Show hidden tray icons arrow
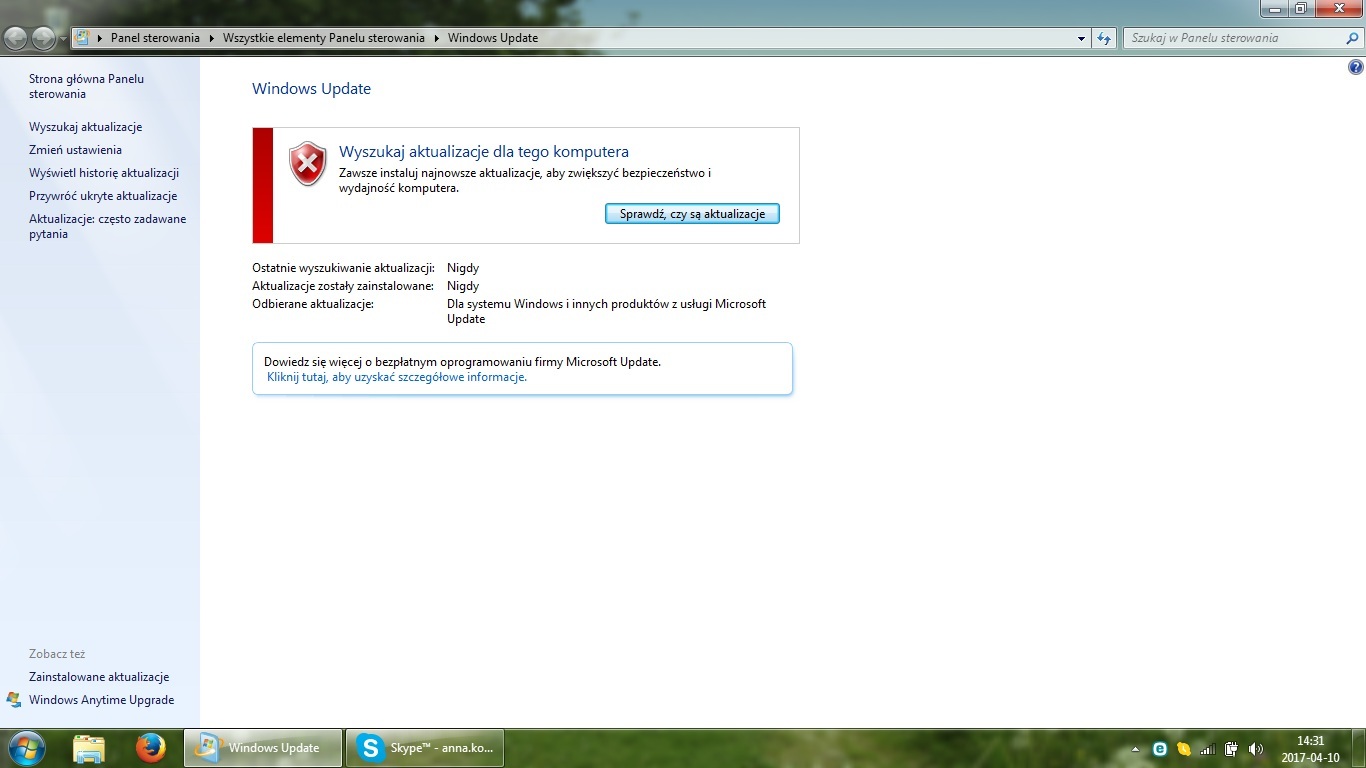 pyautogui.click(x=1135, y=749)
